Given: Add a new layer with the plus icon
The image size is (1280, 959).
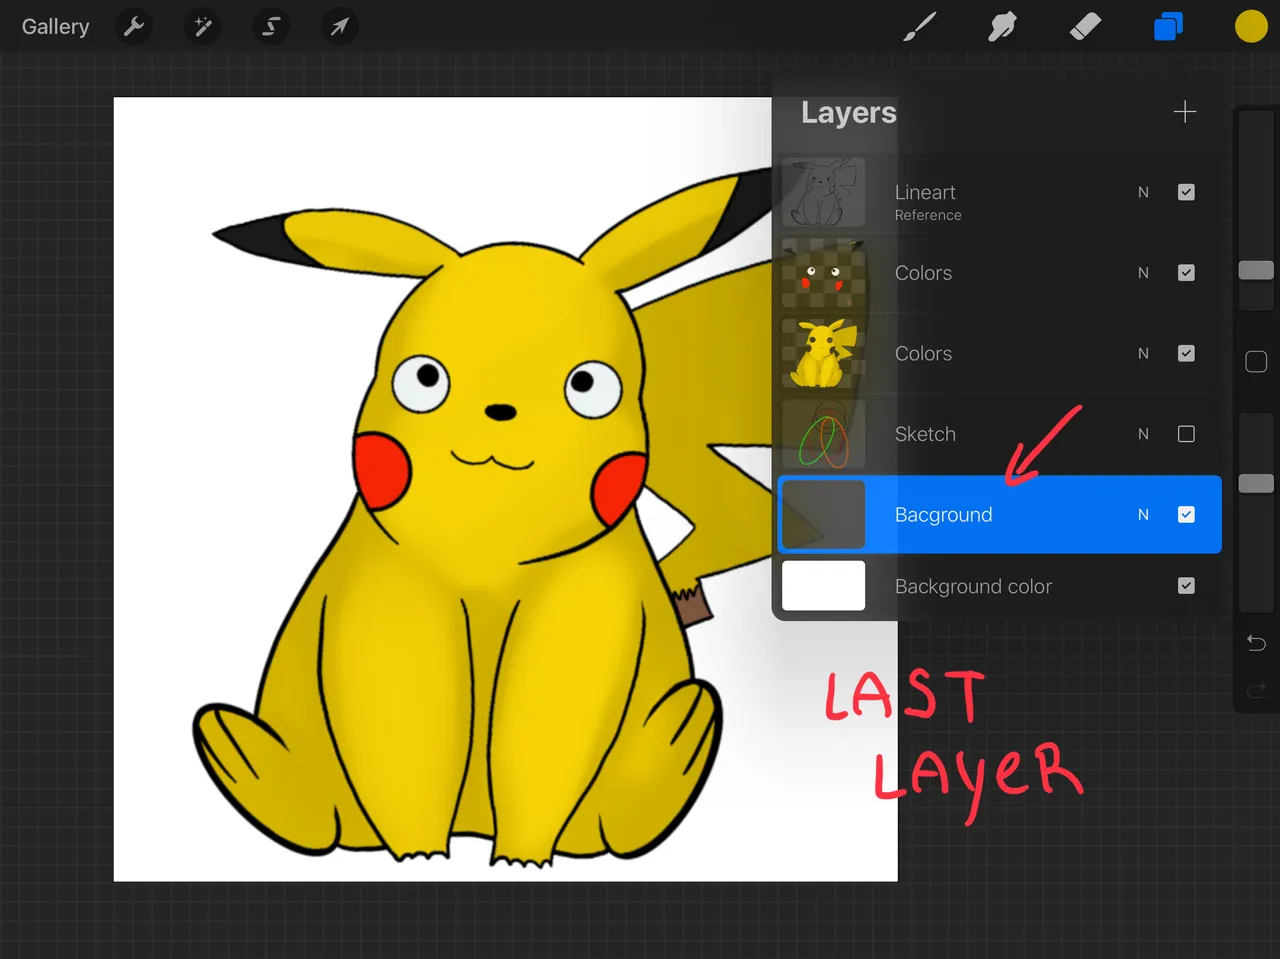Looking at the screenshot, I should point(1185,112).
